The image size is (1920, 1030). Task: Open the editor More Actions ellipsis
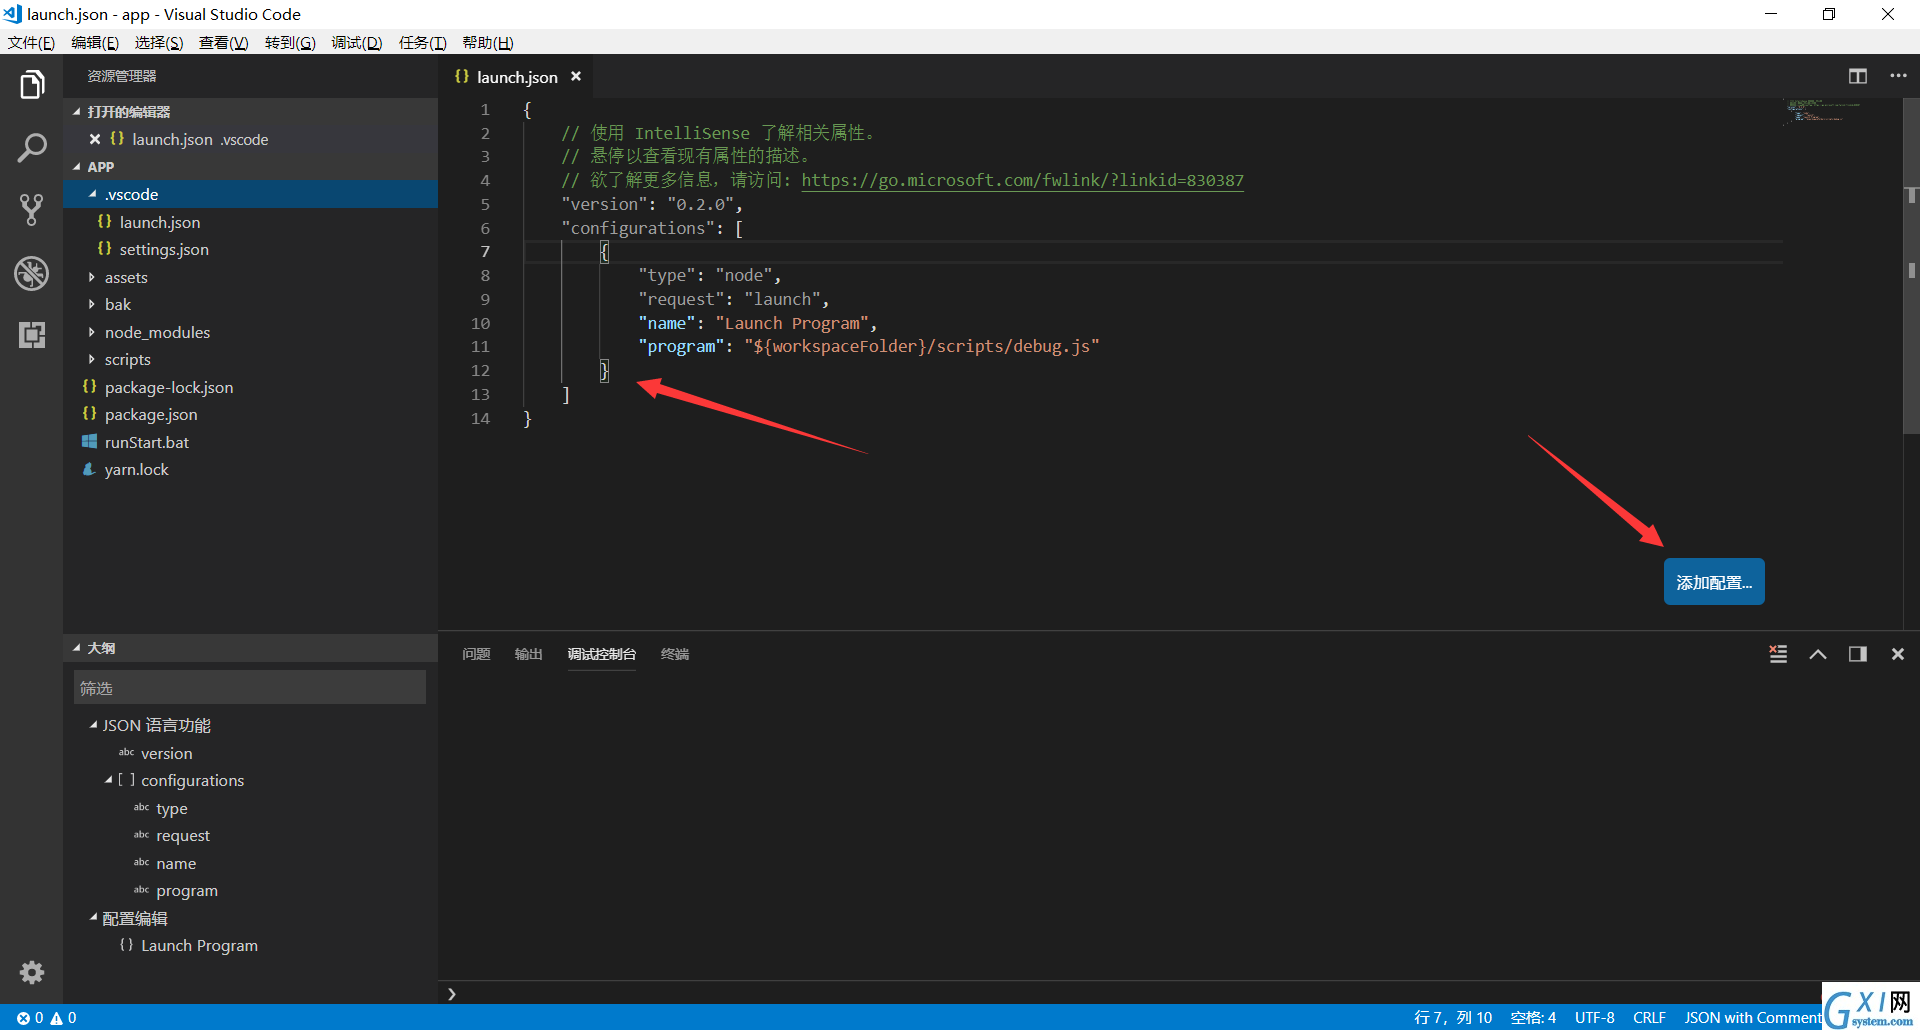pyautogui.click(x=1898, y=76)
